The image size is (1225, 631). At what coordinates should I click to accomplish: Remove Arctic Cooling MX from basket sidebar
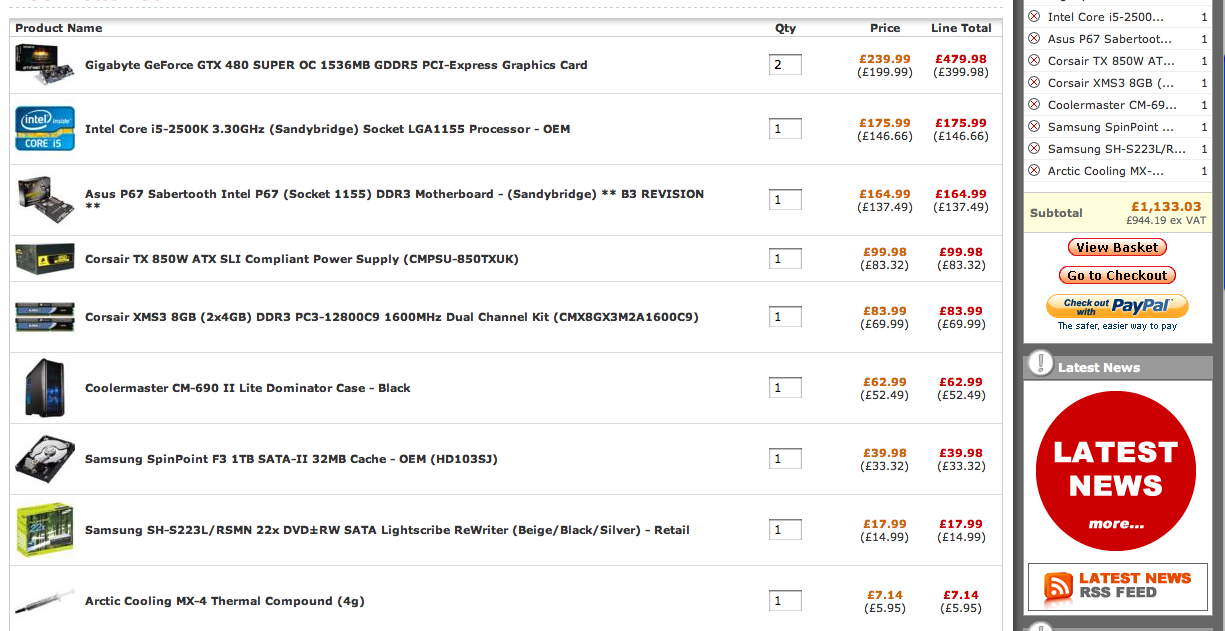tap(1034, 171)
